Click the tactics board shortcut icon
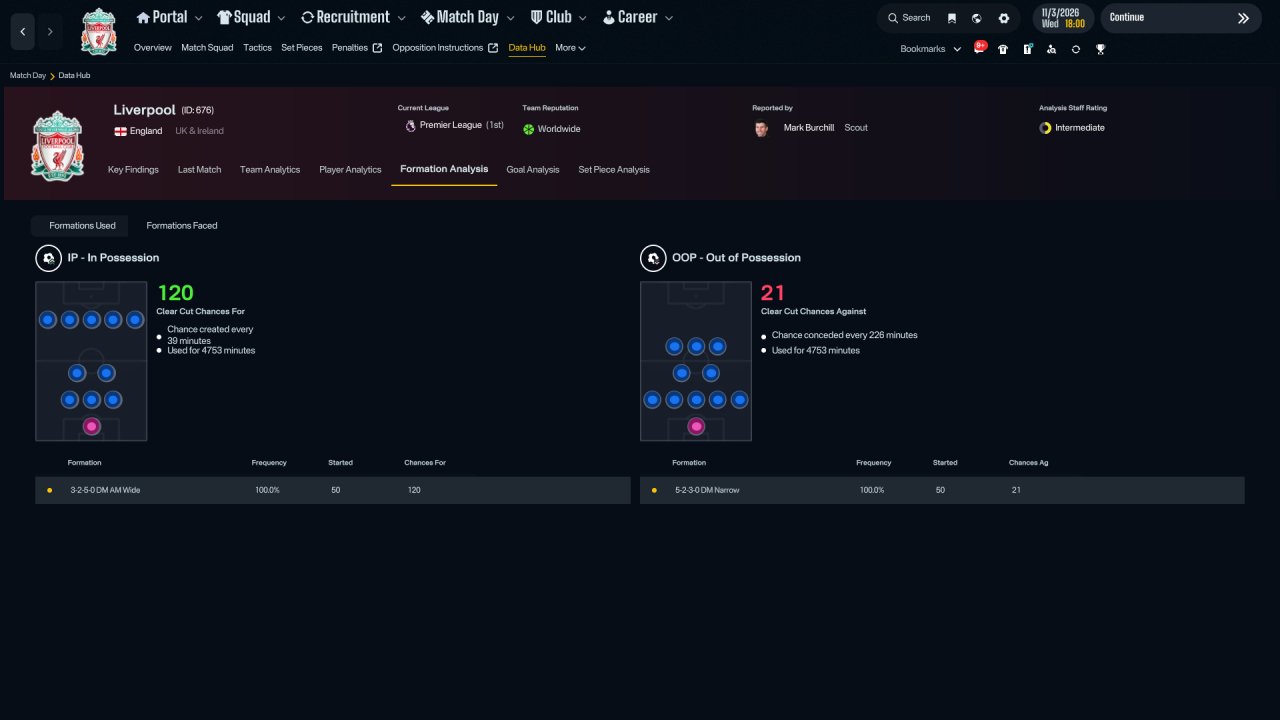 (x=1027, y=49)
